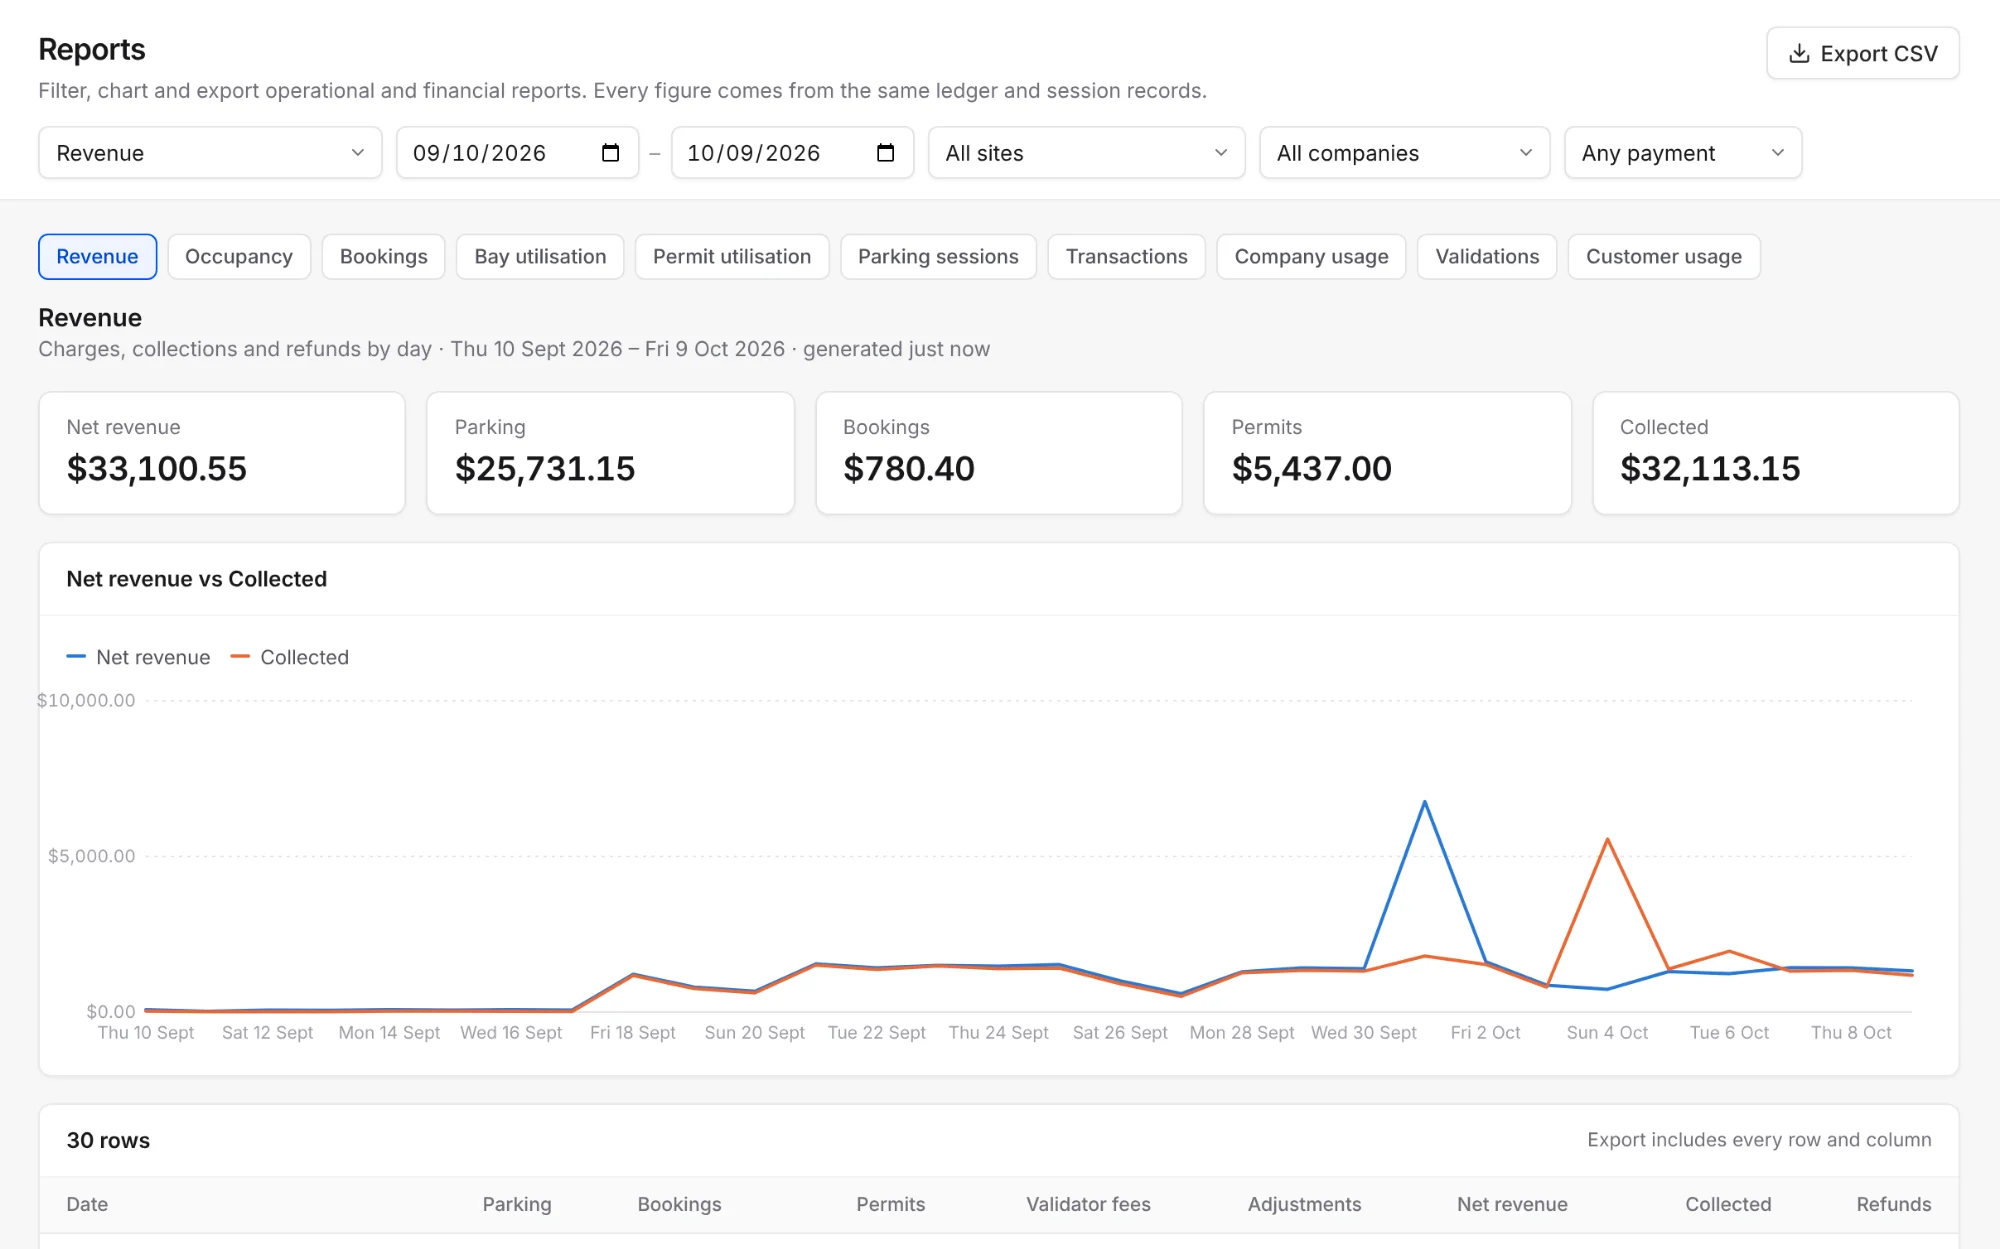Expand the All sites dropdown
The image size is (2000, 1249).
[x=1086, y=153]
